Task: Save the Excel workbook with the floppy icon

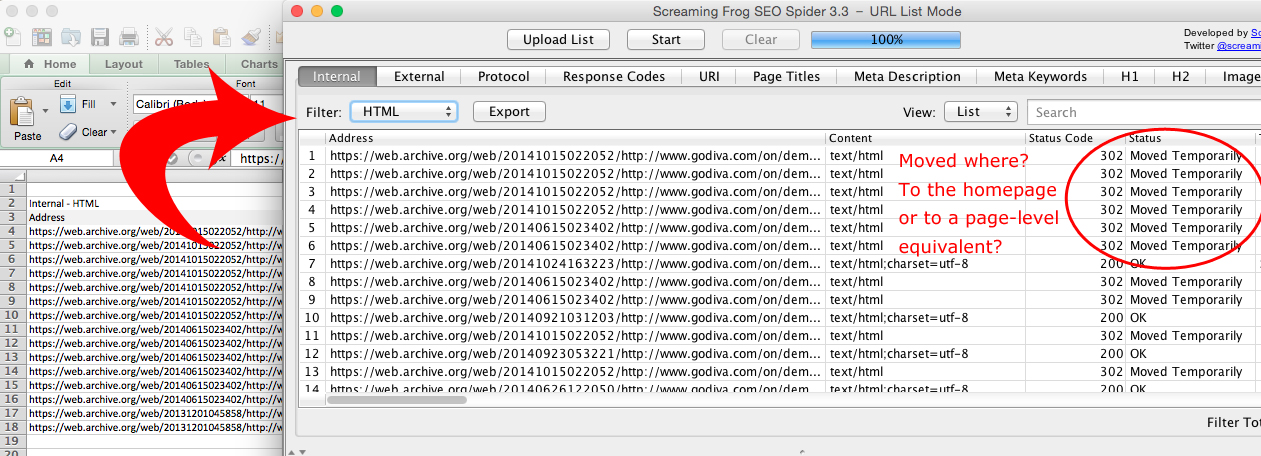Action: [x=100, y=38]
